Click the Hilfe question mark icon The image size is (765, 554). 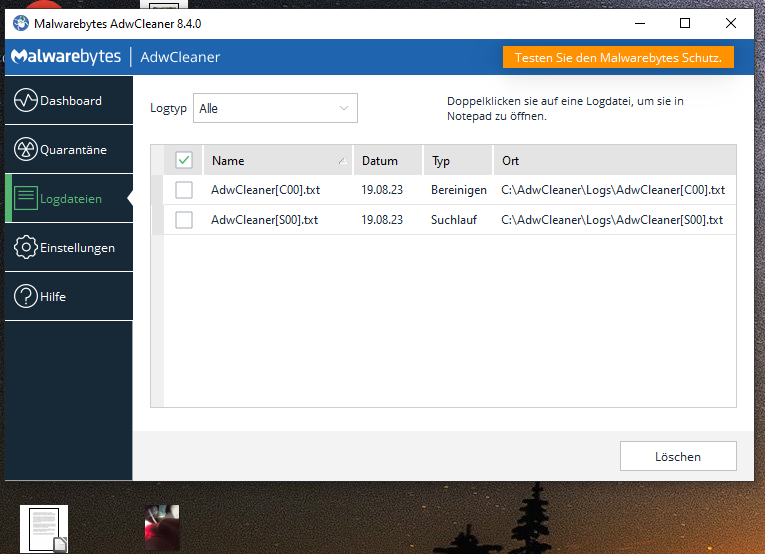tap(26, 296)
